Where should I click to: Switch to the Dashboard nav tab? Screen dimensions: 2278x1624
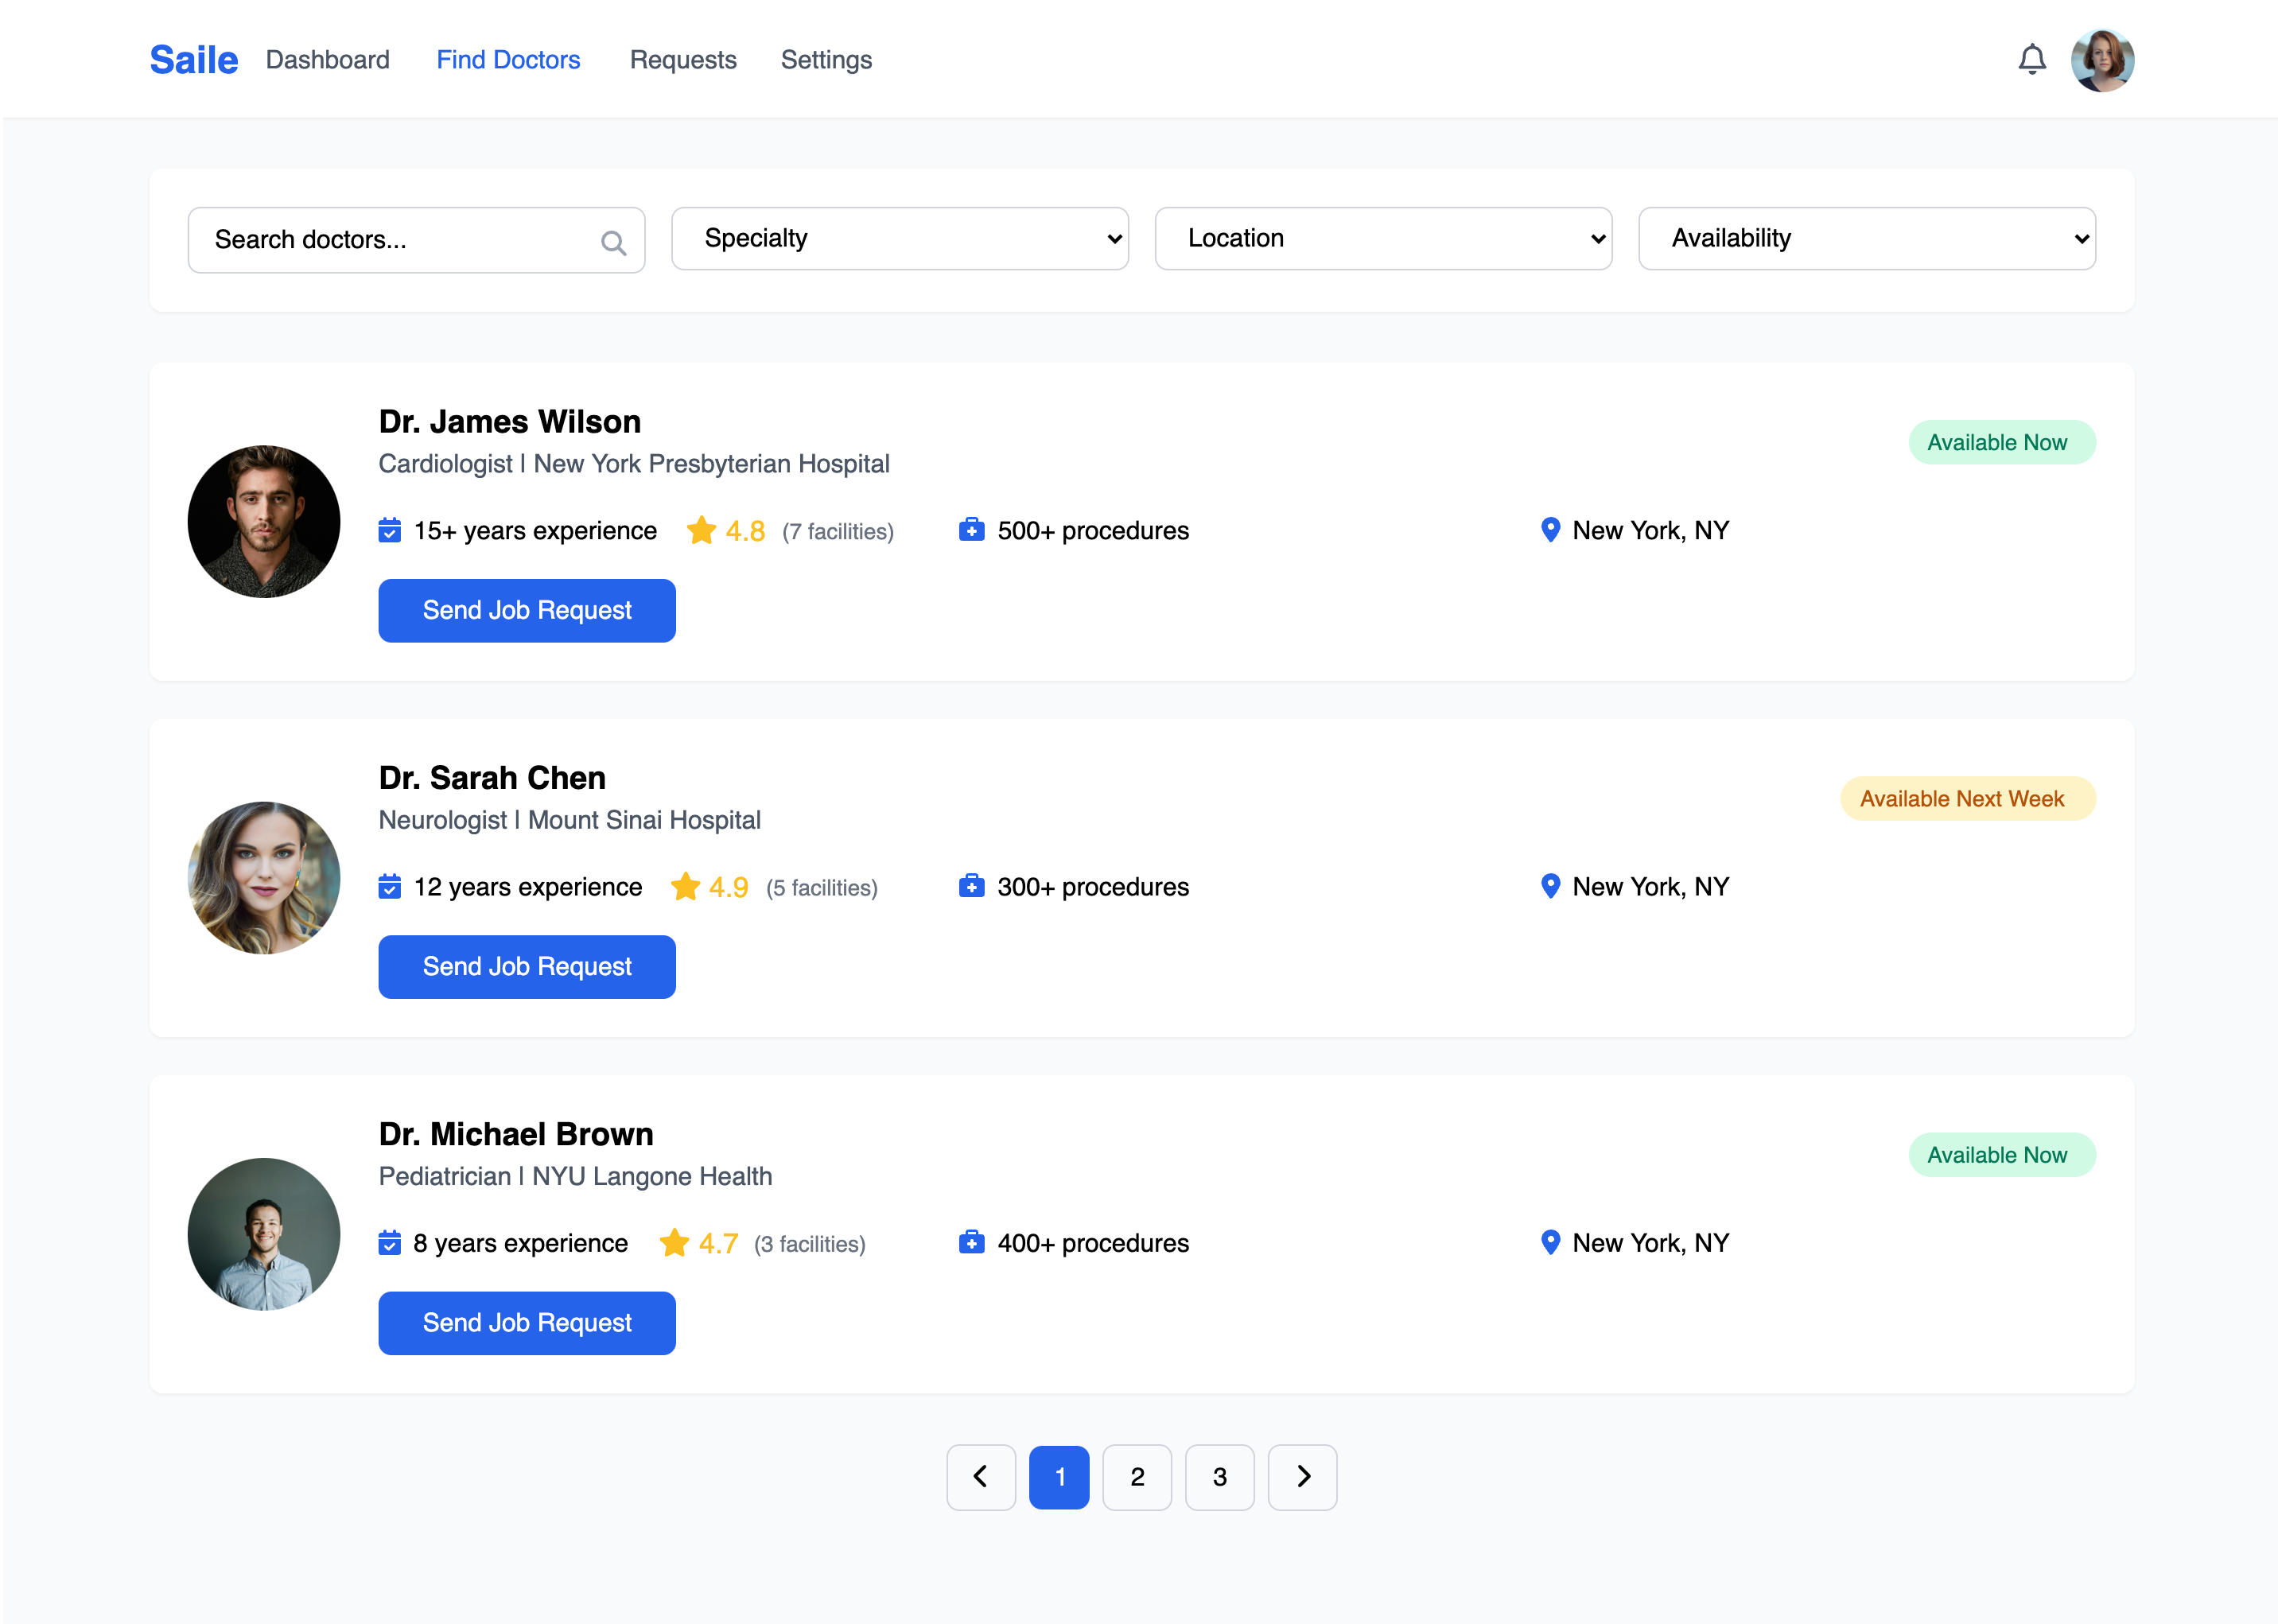point(327,60)
